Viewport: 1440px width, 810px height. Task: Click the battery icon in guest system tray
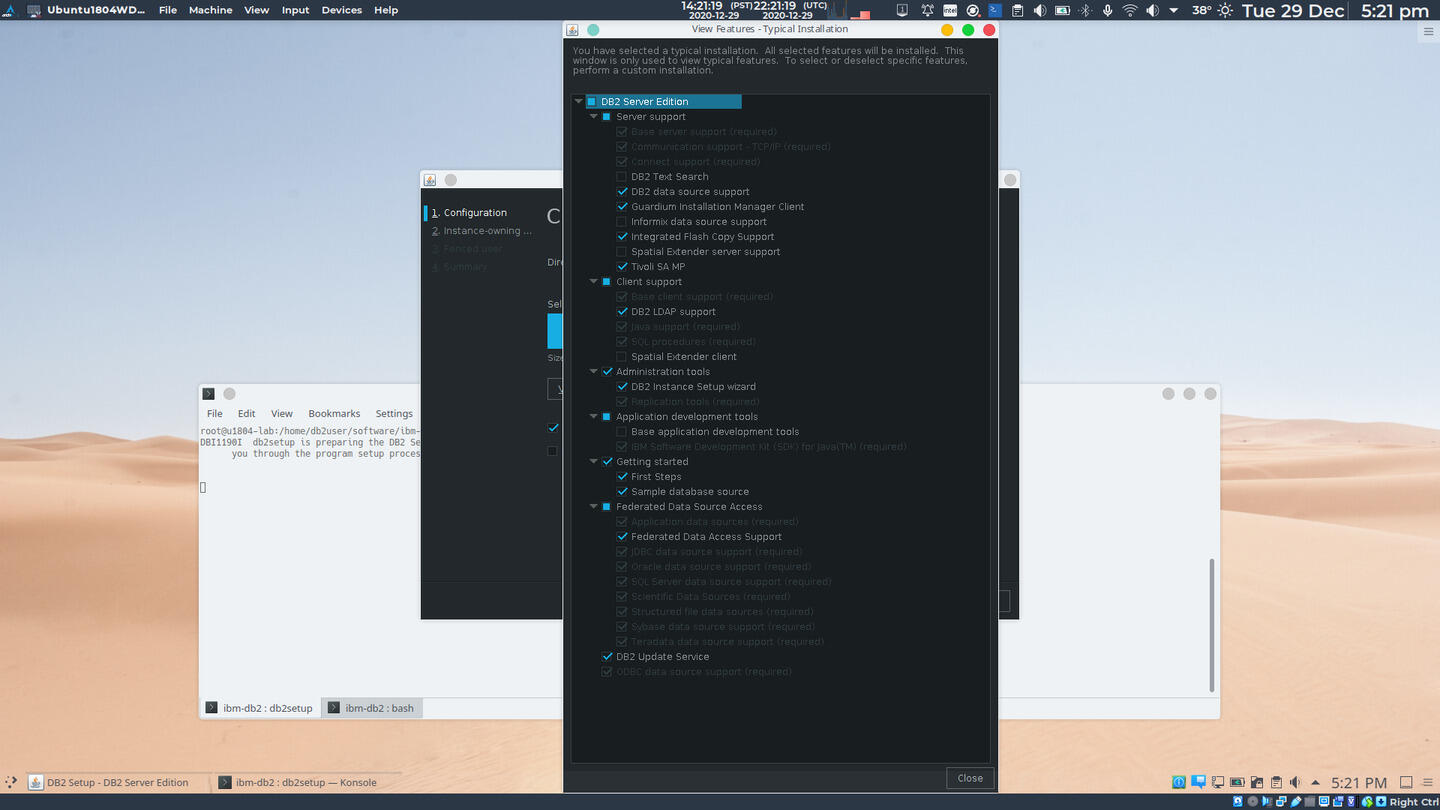(x=1237, y=782)
